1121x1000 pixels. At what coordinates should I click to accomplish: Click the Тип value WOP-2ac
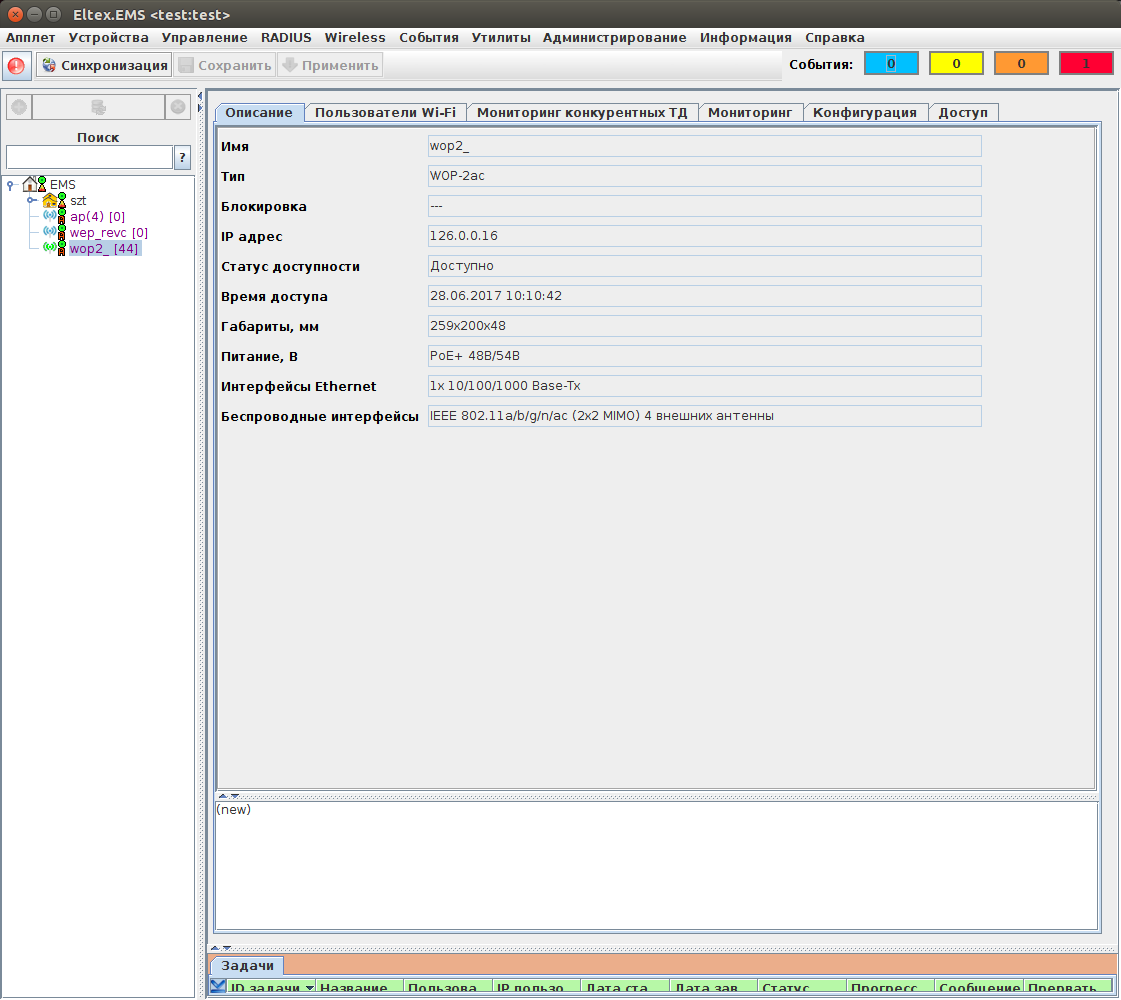tap(704, 176)
